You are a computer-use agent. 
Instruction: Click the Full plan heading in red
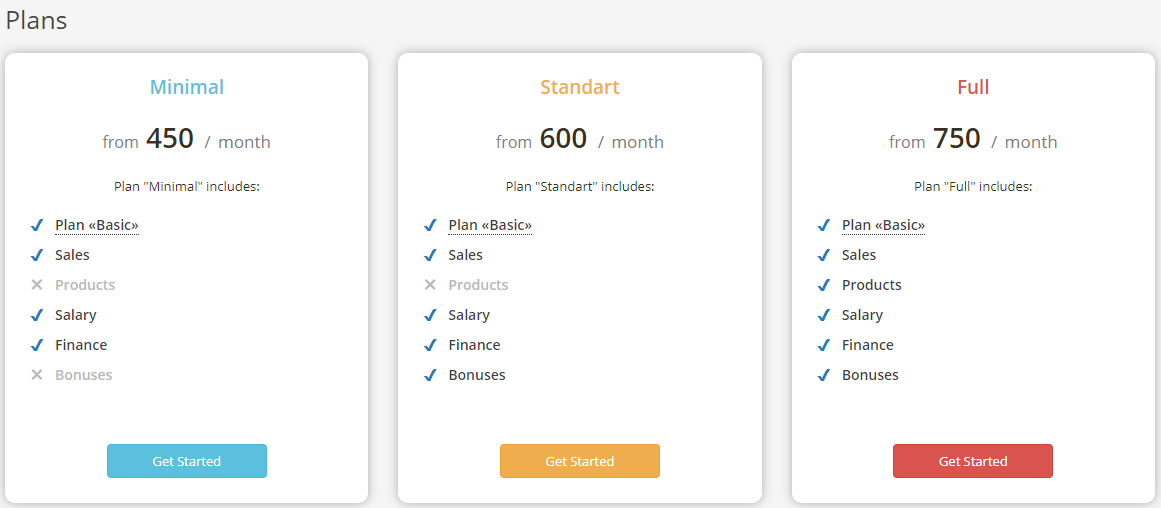tap(973, 87)
